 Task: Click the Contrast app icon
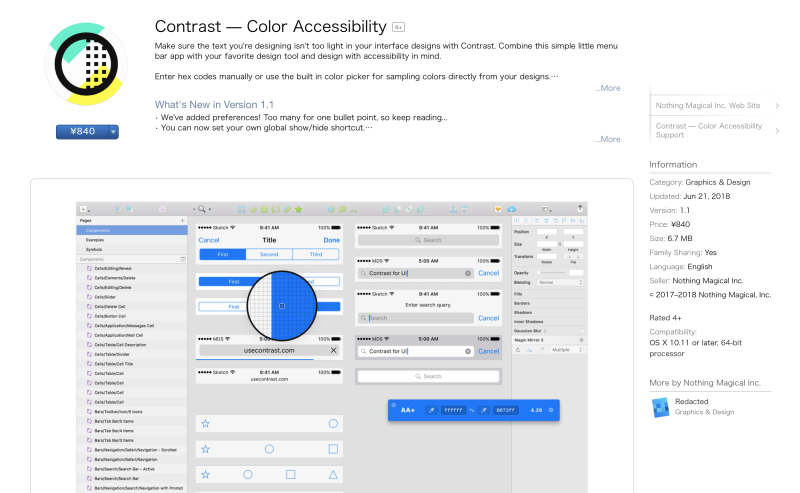[86, 64]
